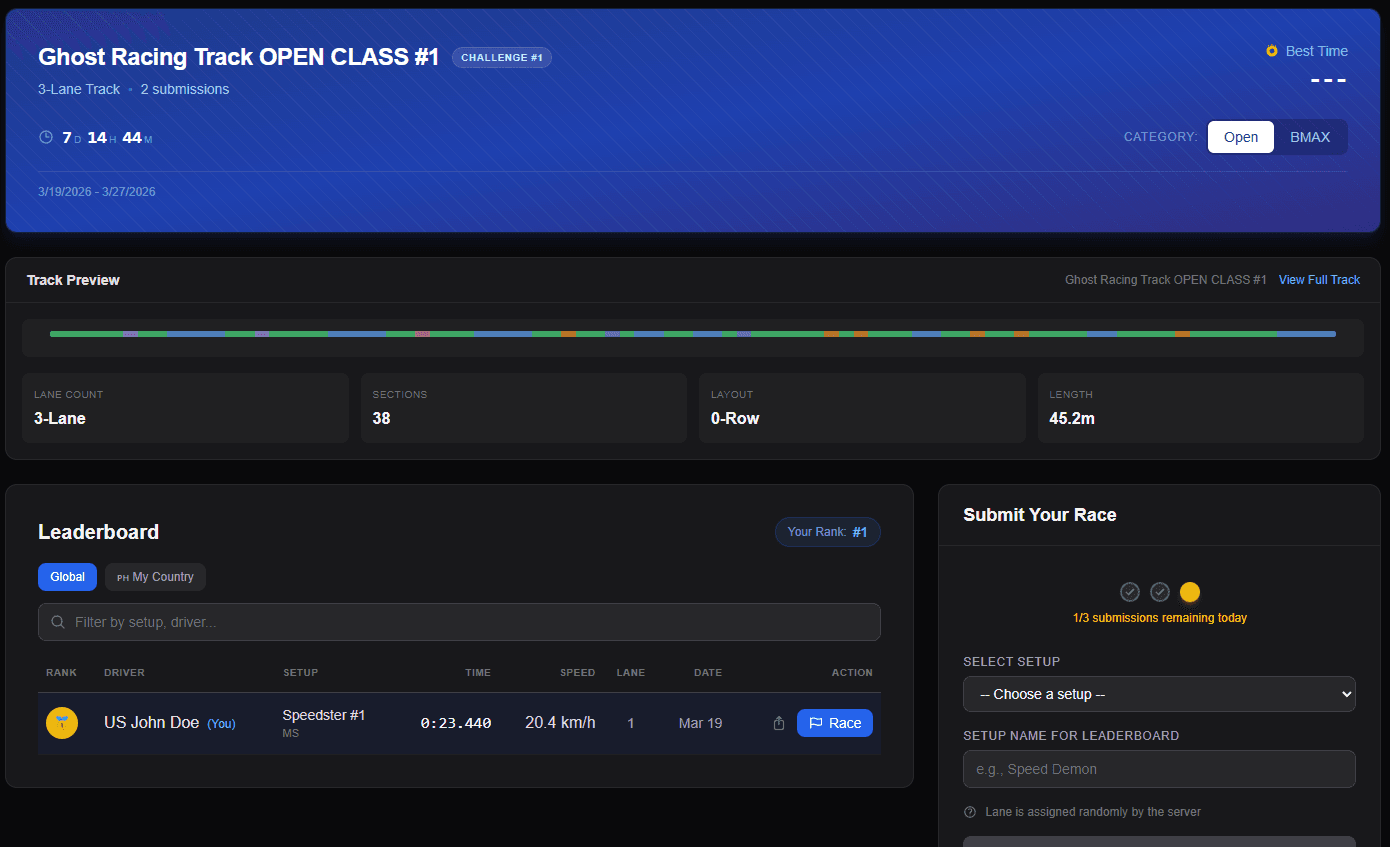Click the first checked submission indicator
This screenshot has width=1390, height=847.
[x=1130, y=592]
